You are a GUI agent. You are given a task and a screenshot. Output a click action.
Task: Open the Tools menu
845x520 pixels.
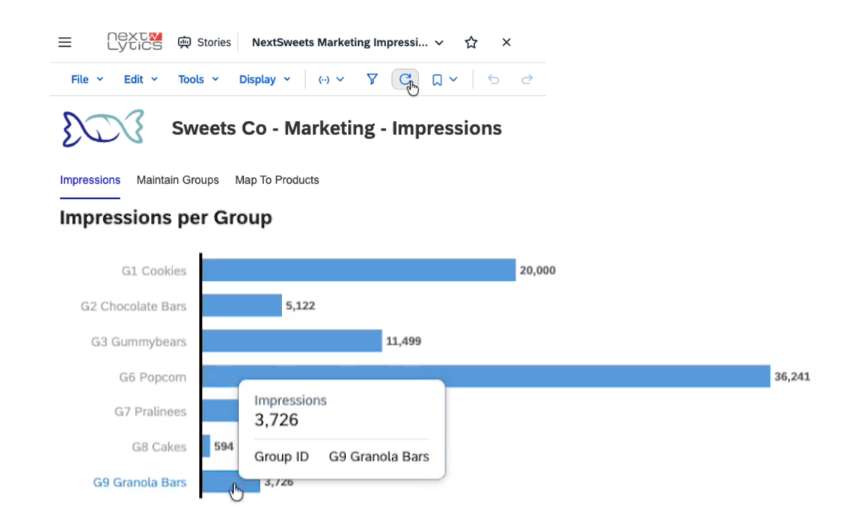point(198,79)
